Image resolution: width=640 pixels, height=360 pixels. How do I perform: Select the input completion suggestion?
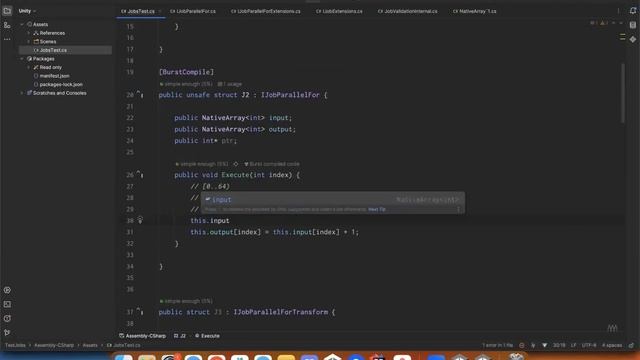333,200
